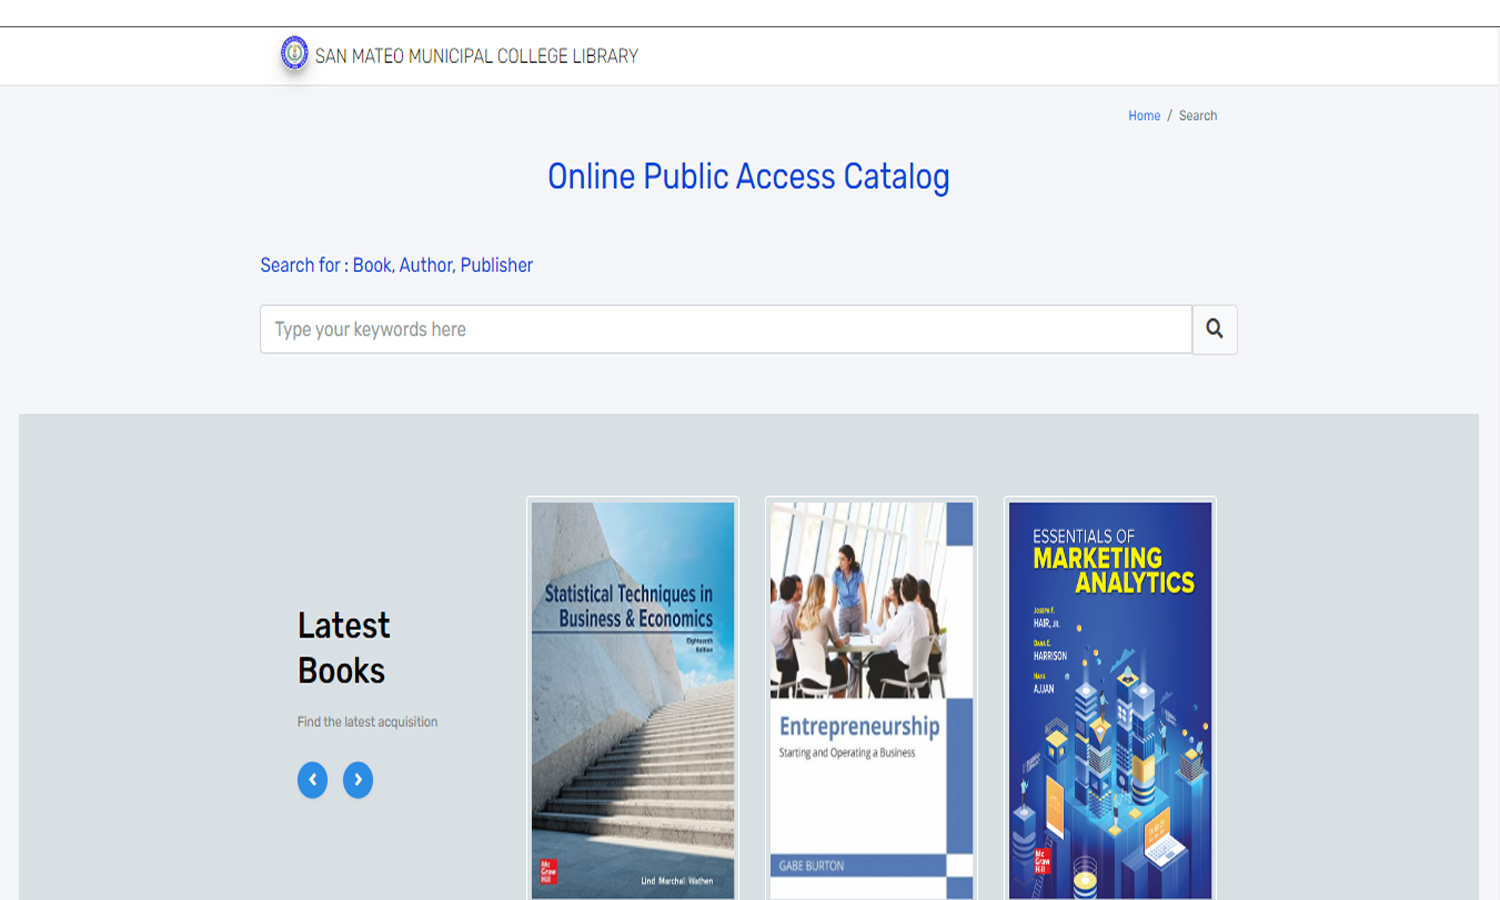Click Lind Marchal Wathen authors on cover
1500x900 pixels.
pos(676,881)
